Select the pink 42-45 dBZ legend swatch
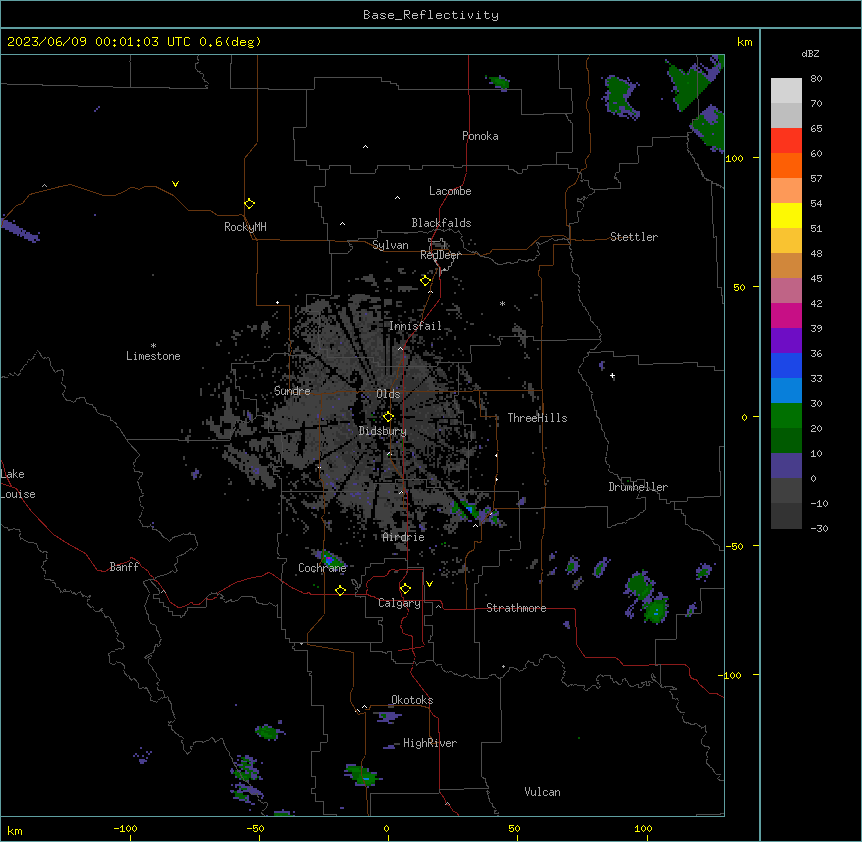This screenshot has width=862, height=842. tap(786, 291)
